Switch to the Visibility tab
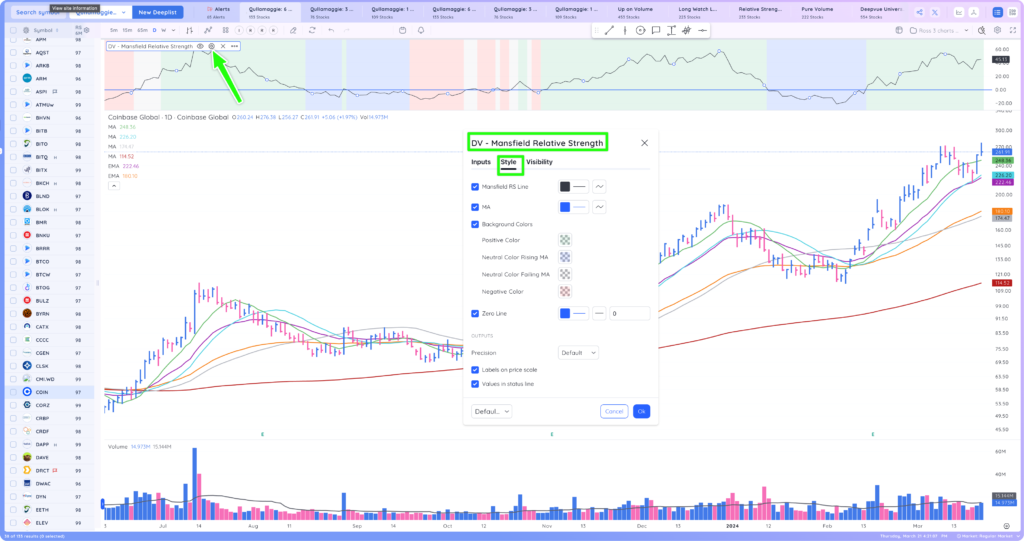The height and width of the screenshot is (541, 1024). click(x=539, y=162)
